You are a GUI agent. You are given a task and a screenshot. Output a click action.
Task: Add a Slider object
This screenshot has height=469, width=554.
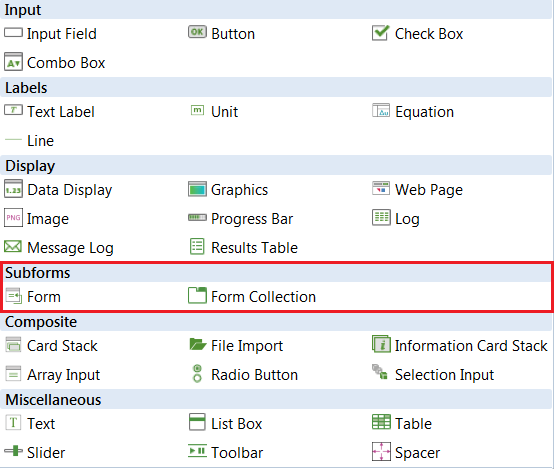pyautogui.click(x=35, y=452)
